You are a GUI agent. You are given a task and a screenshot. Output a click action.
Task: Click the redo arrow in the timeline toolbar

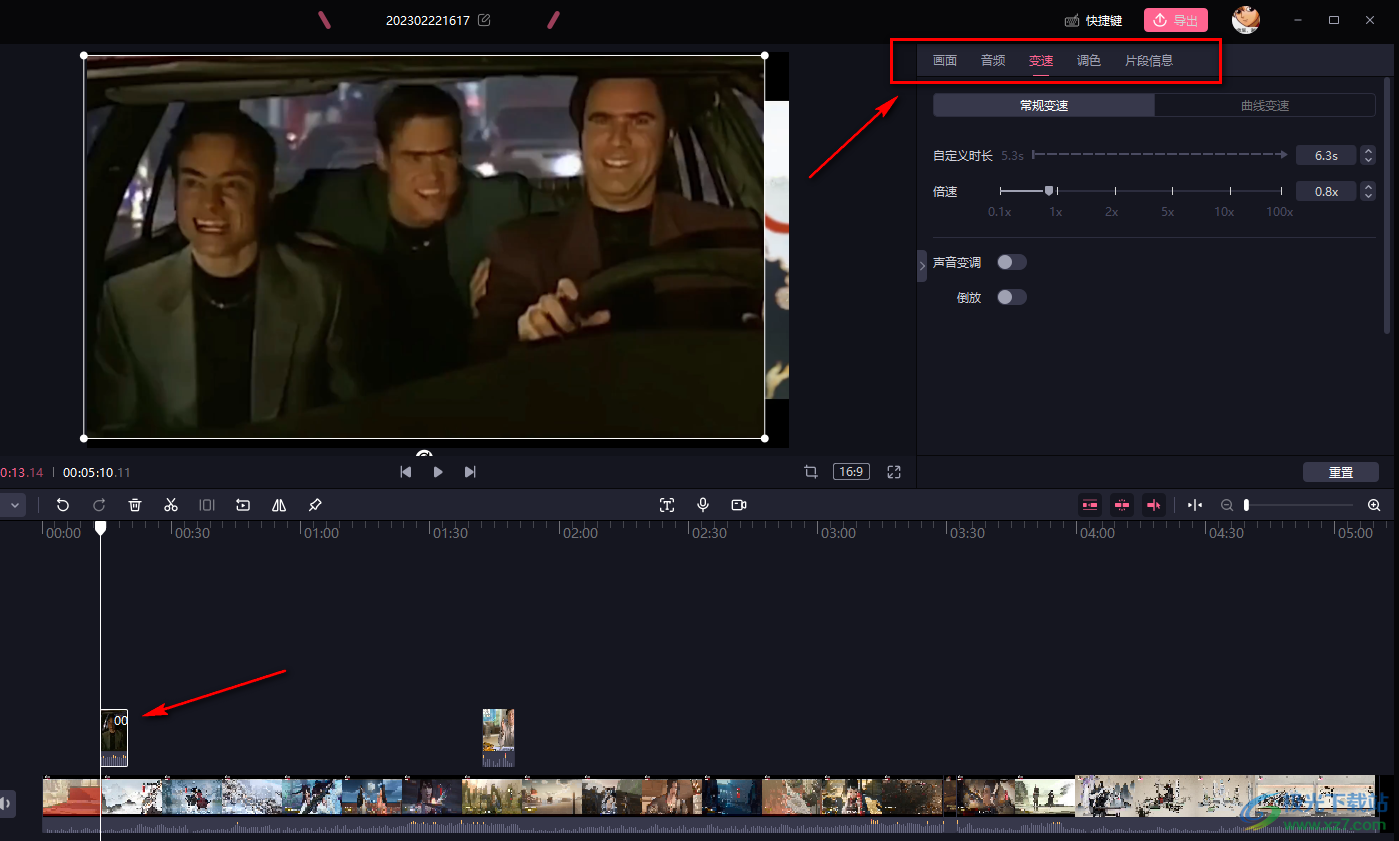pos(99,505)
